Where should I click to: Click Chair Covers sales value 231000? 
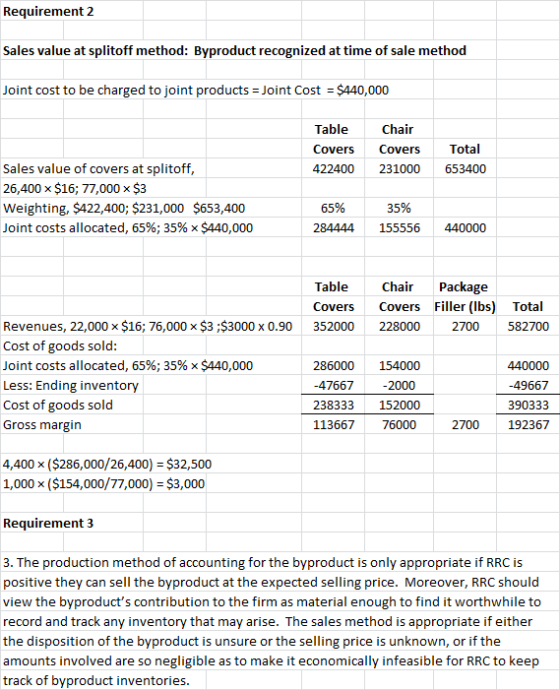[x=399, y=169]
